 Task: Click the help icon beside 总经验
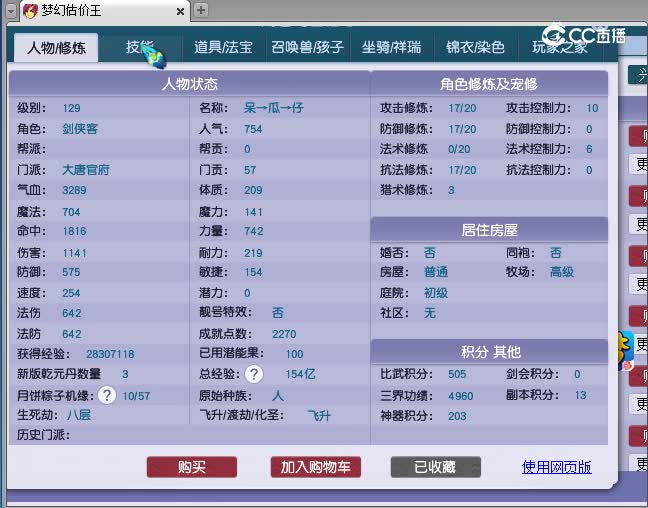tap(254, 374)
